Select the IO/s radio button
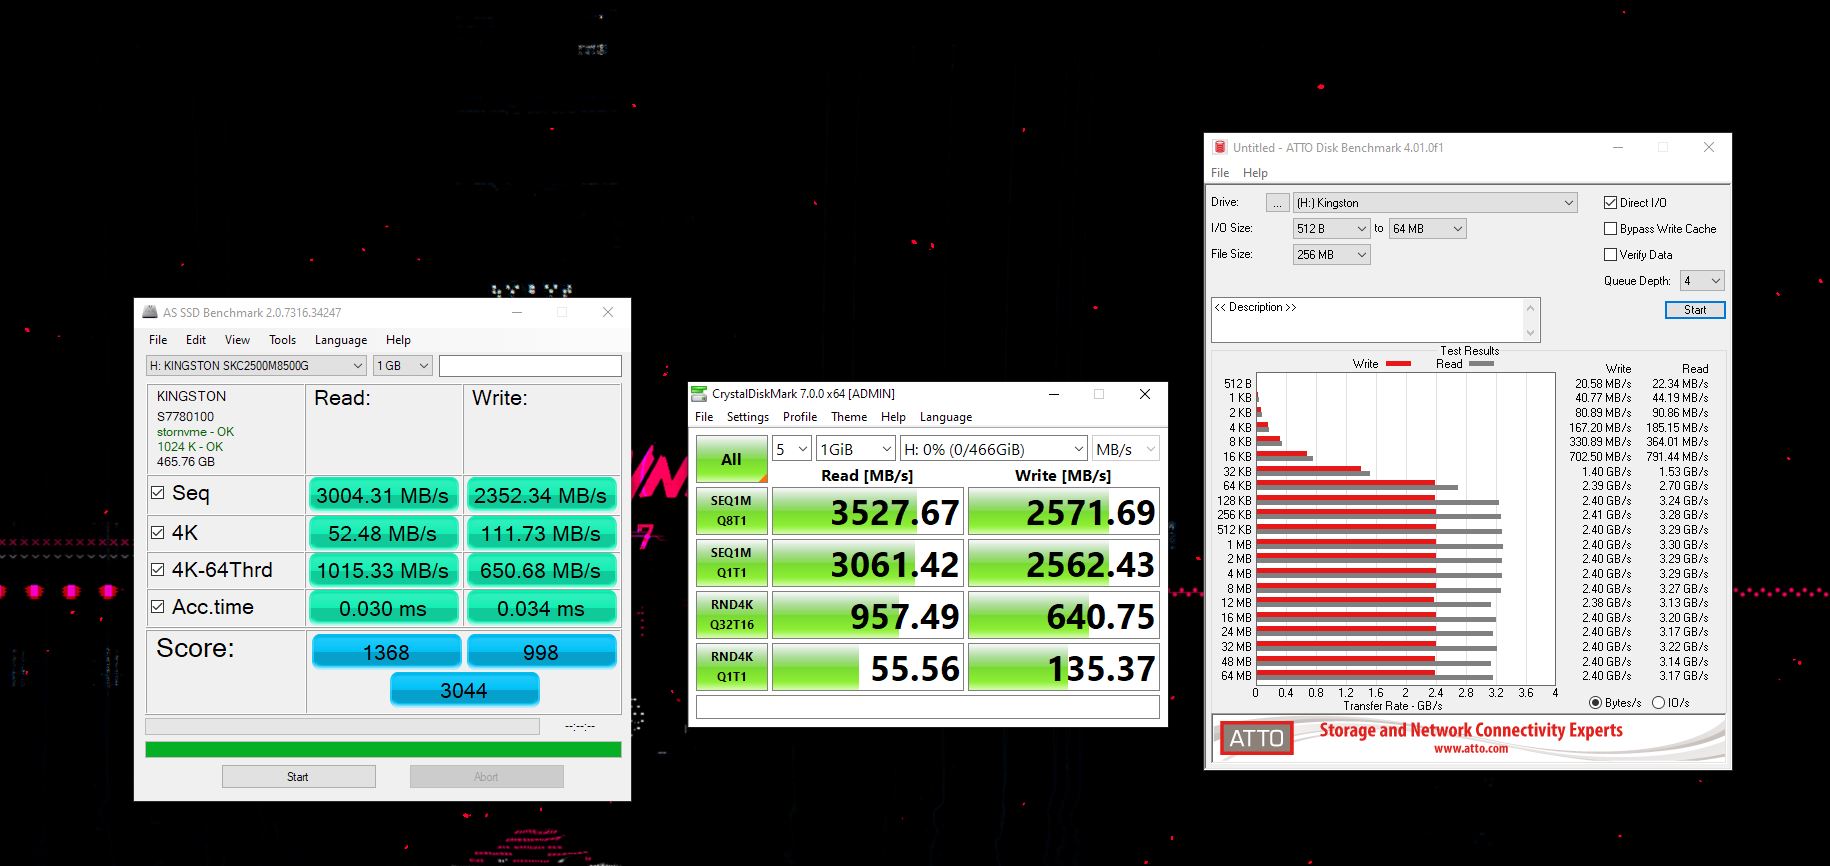Screen dimensions: 1830x866 (x=1658, y=703)
